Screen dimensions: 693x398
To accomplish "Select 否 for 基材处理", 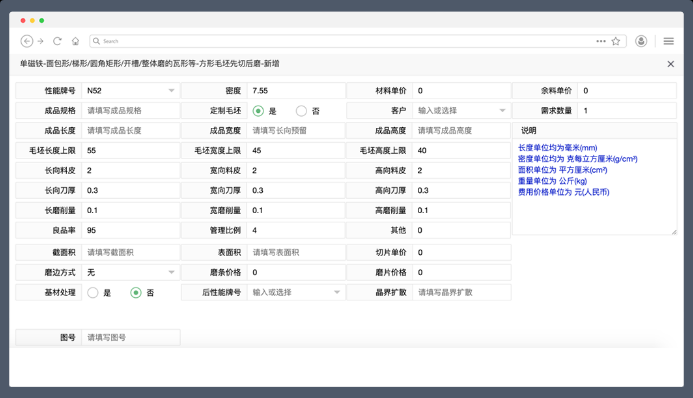I will (x=136, y=292).
